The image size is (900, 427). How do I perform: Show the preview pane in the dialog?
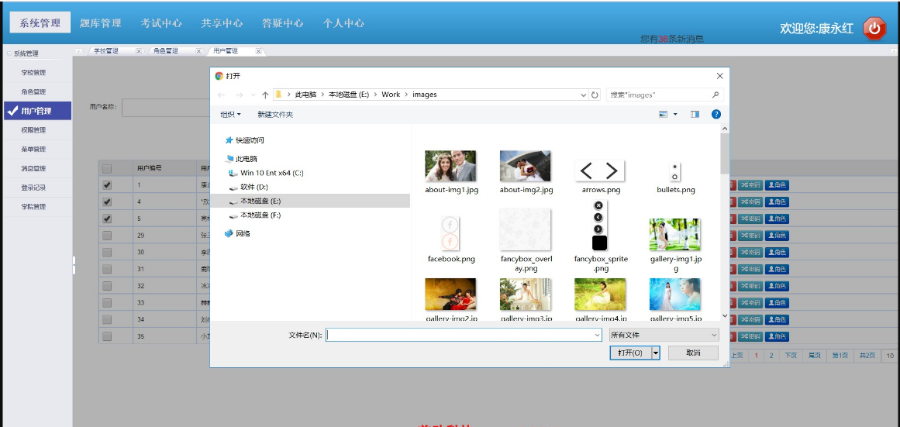695,114
